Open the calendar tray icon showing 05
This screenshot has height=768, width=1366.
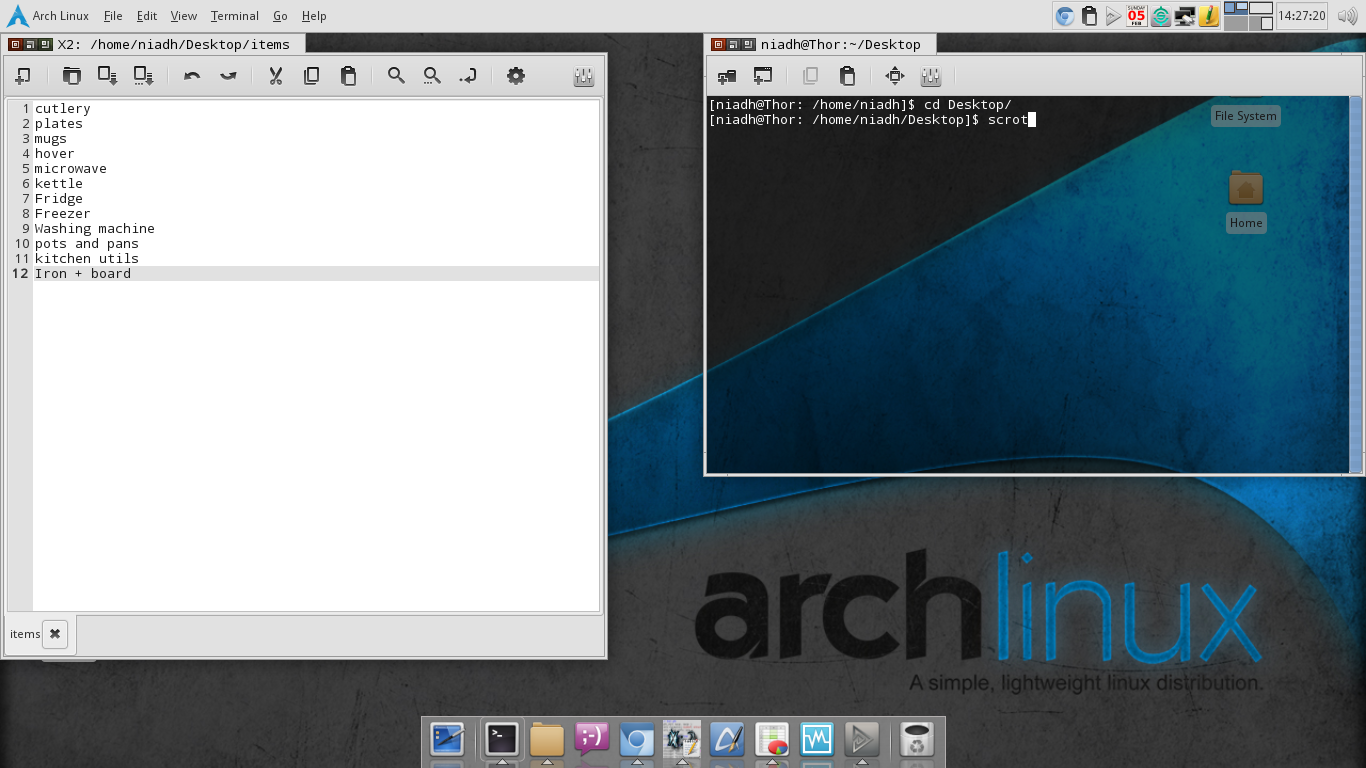[x=1137, y=15]
